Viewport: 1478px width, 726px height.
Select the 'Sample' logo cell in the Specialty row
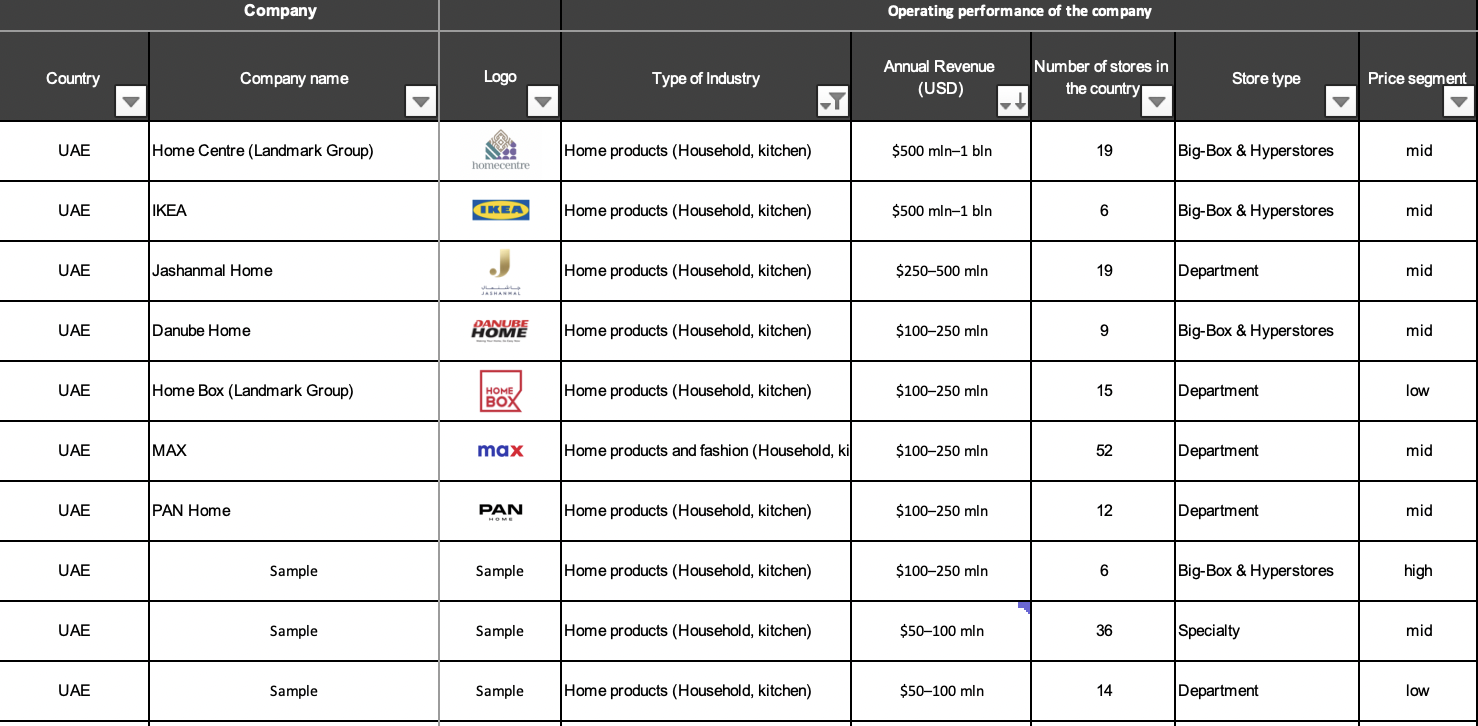tap(500, 631)
